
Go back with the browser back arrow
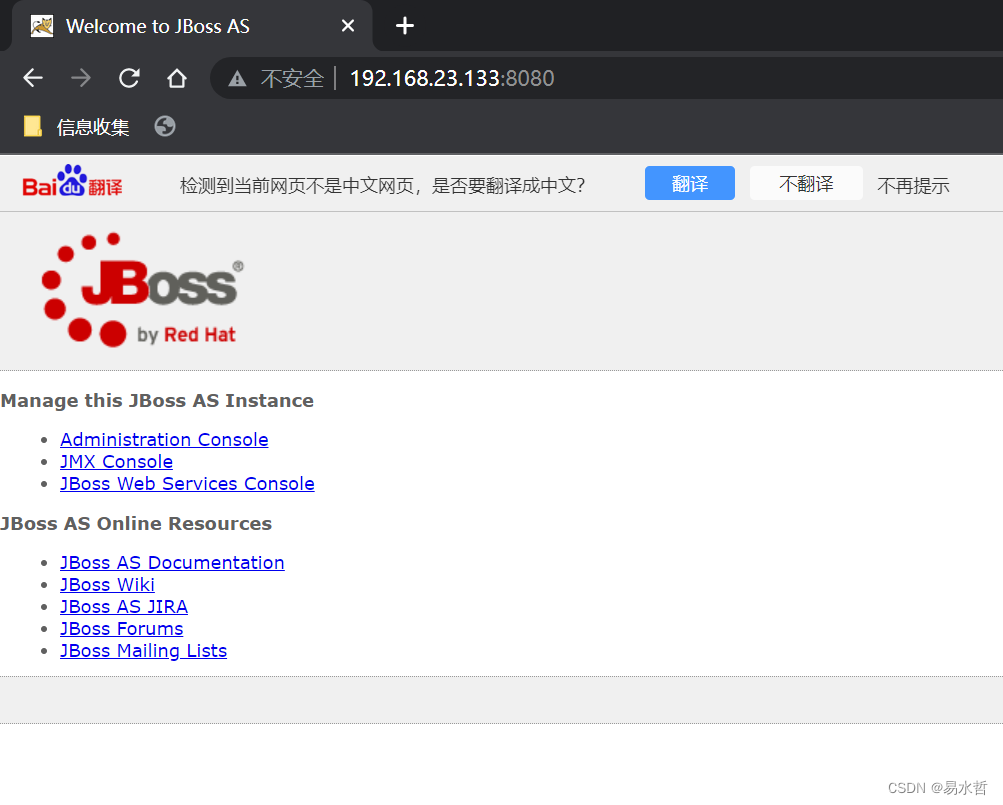(x=33, y=78)
